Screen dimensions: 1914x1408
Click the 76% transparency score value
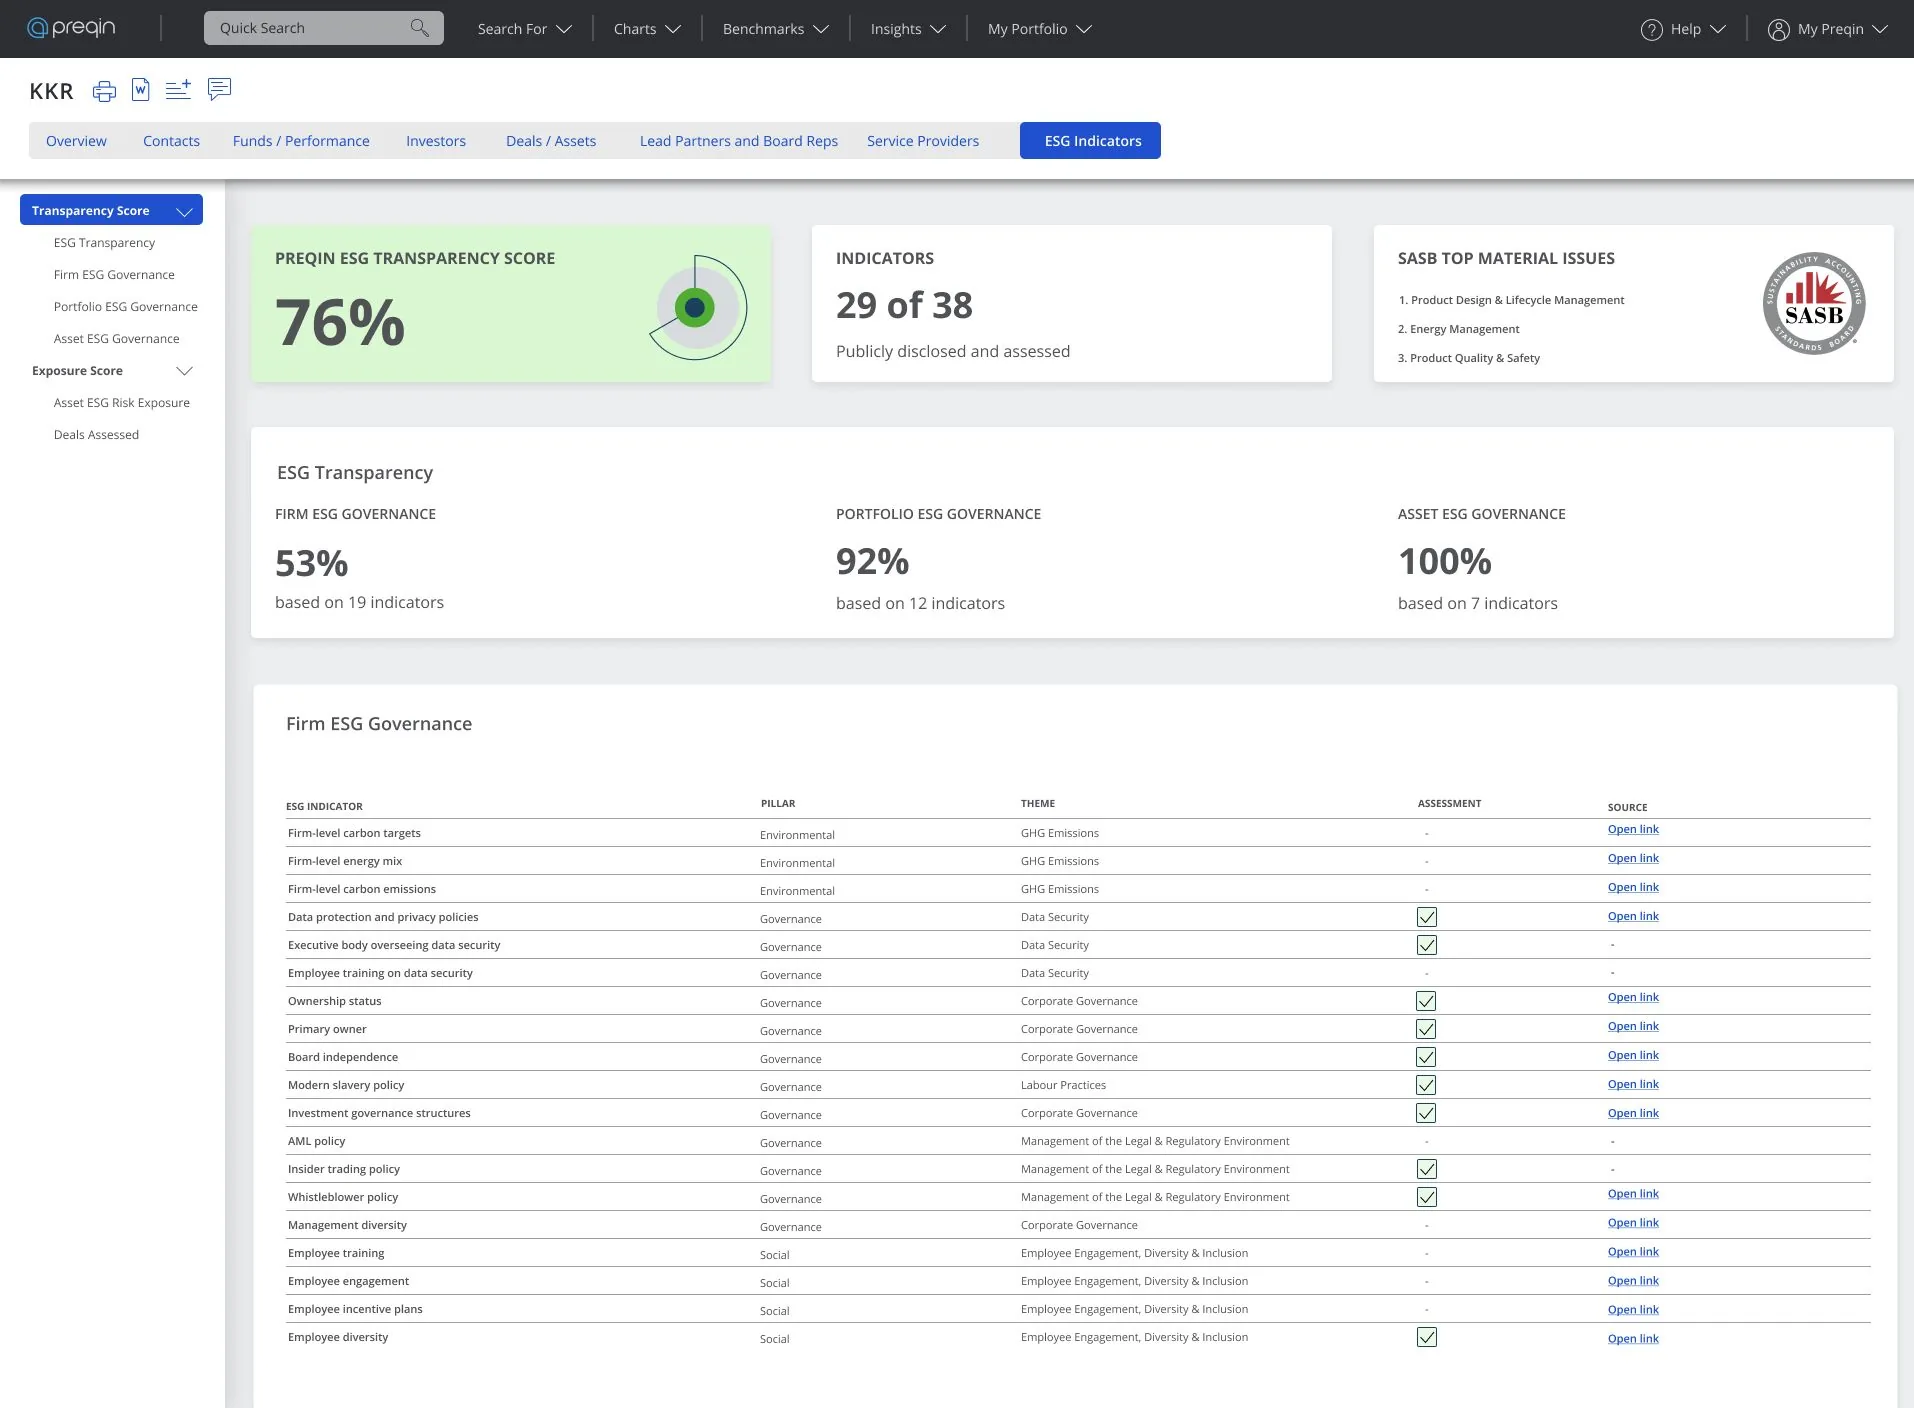[340, 323]
